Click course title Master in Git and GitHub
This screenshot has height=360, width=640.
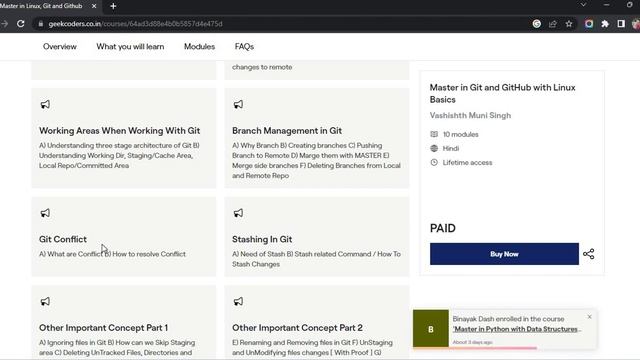point(502,93)
